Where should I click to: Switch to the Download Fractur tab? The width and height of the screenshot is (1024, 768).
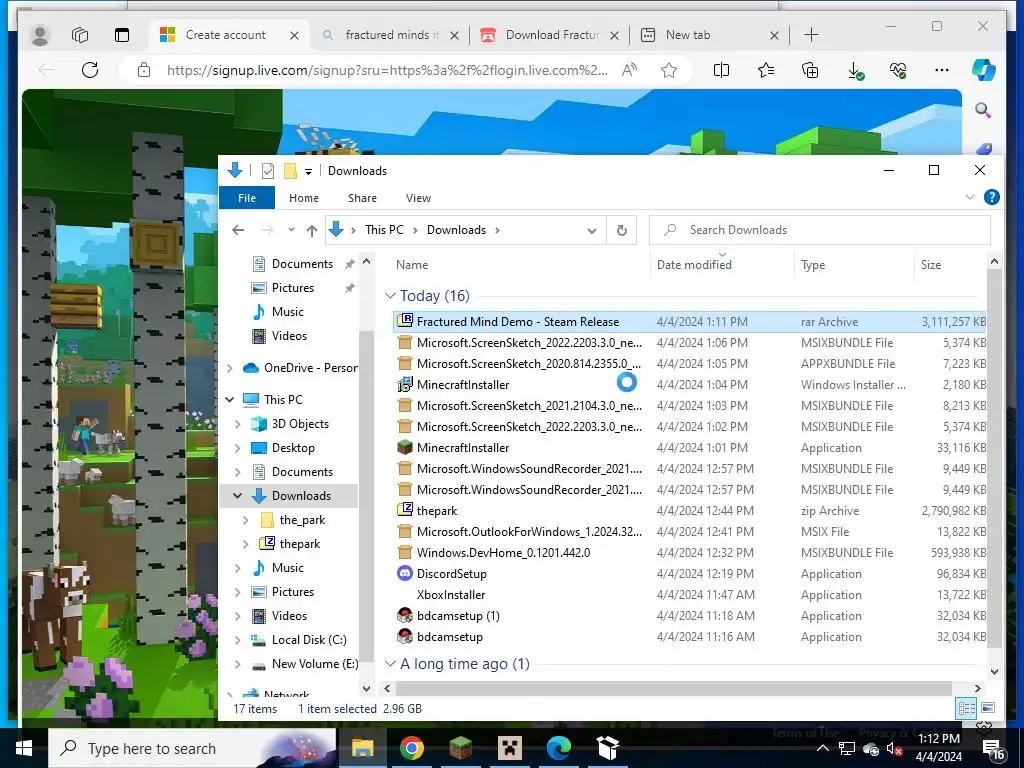pyautogui.click(x=549, y=35)
